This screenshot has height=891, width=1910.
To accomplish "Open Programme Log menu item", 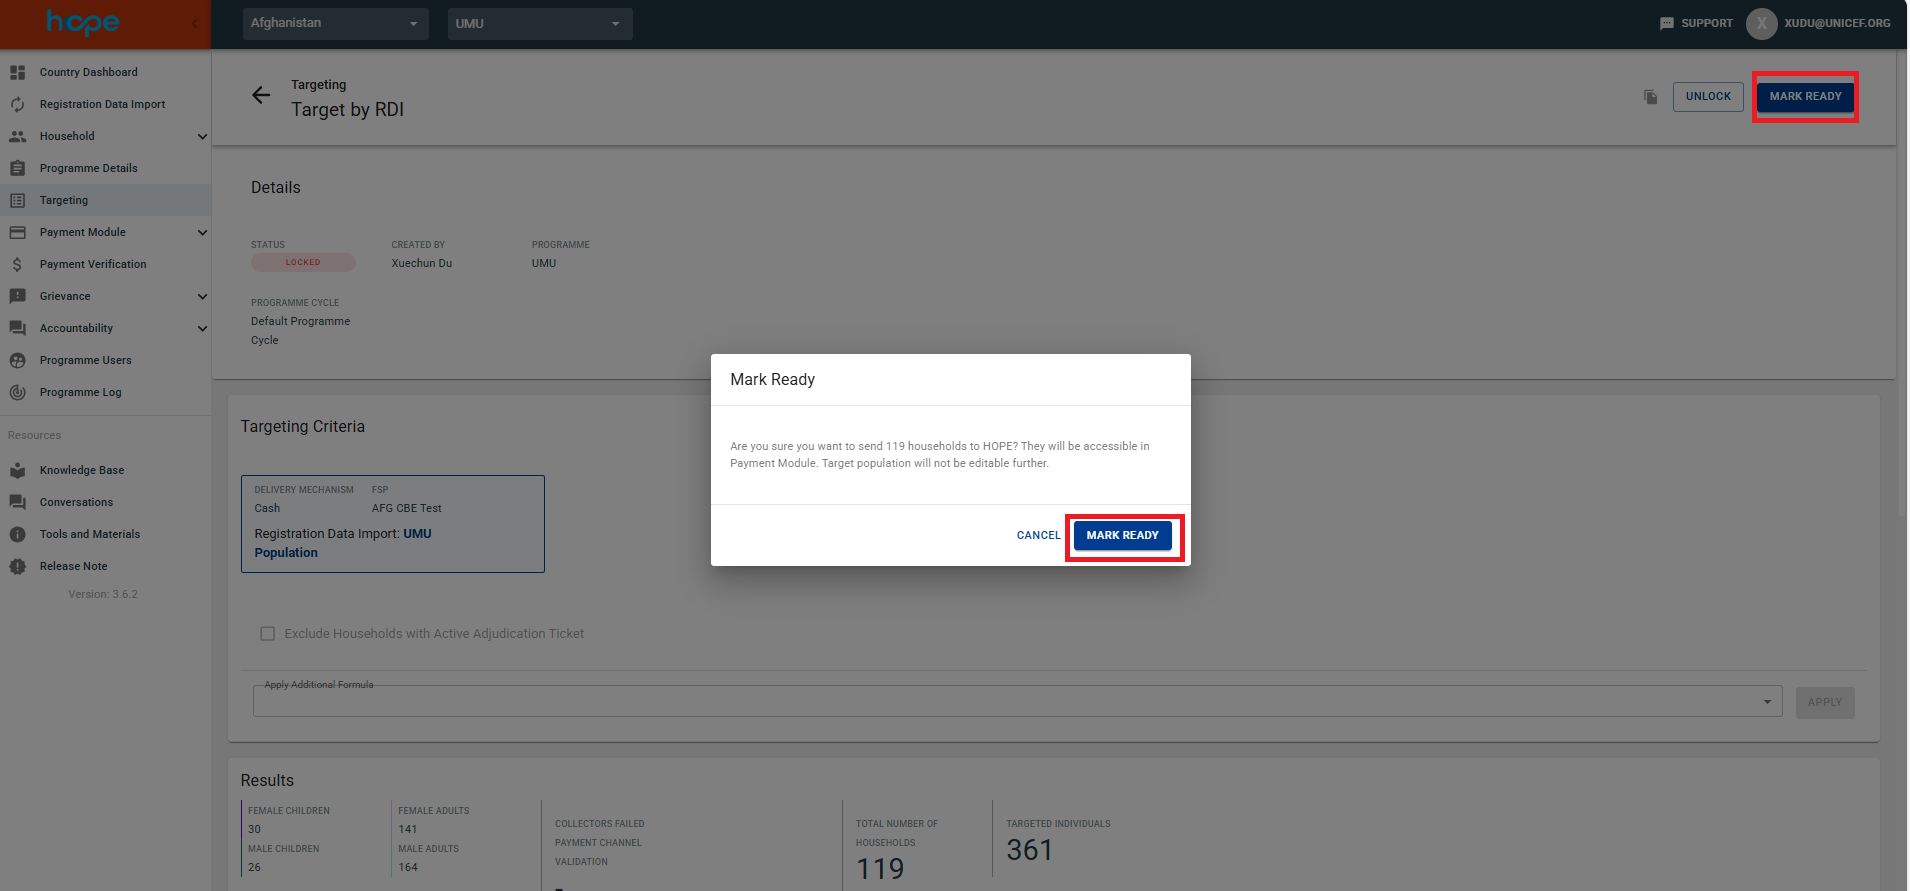I will 80,392.
